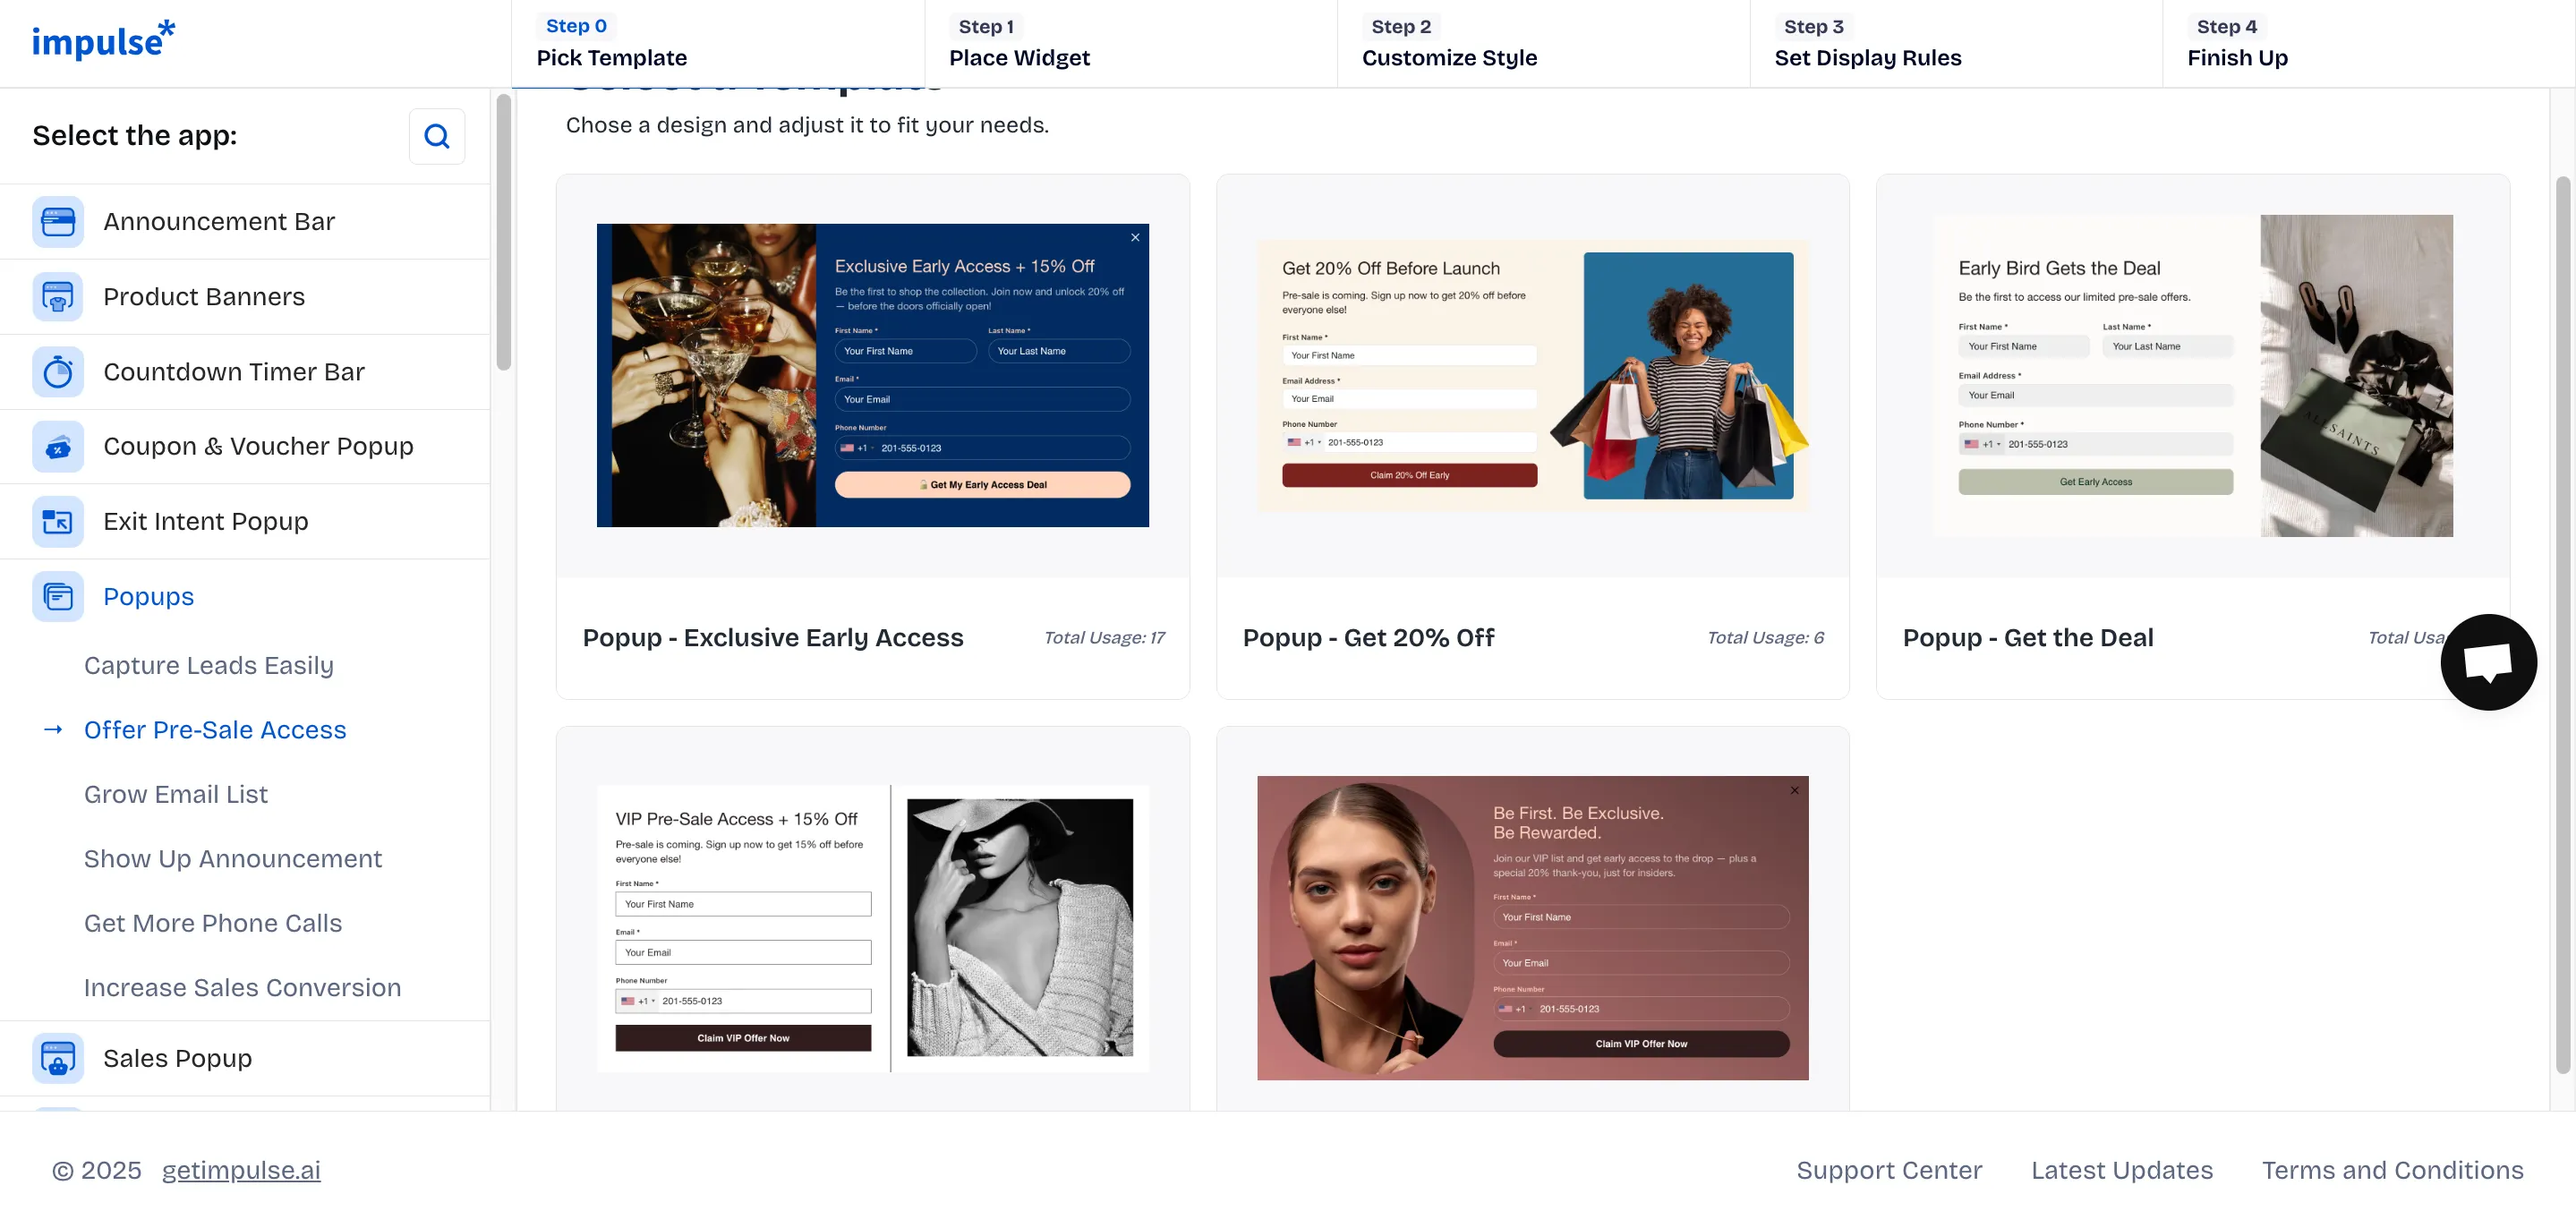The width and height of the screenshot is (2576, 1228).
Task: Open the Exit Intent Popup icon
Action: pyautogui.click(x=58, y=521)
